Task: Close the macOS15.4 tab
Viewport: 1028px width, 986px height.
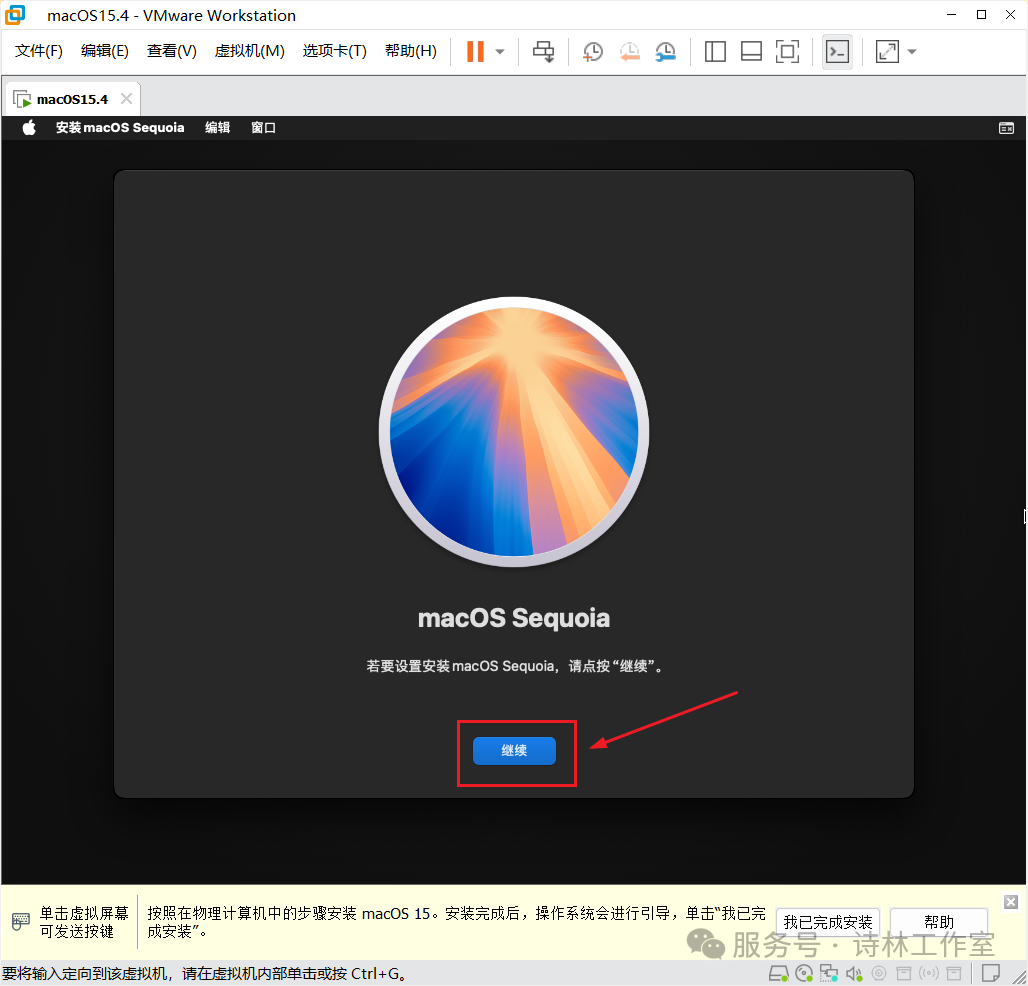Action: click(x=127, y=99)
